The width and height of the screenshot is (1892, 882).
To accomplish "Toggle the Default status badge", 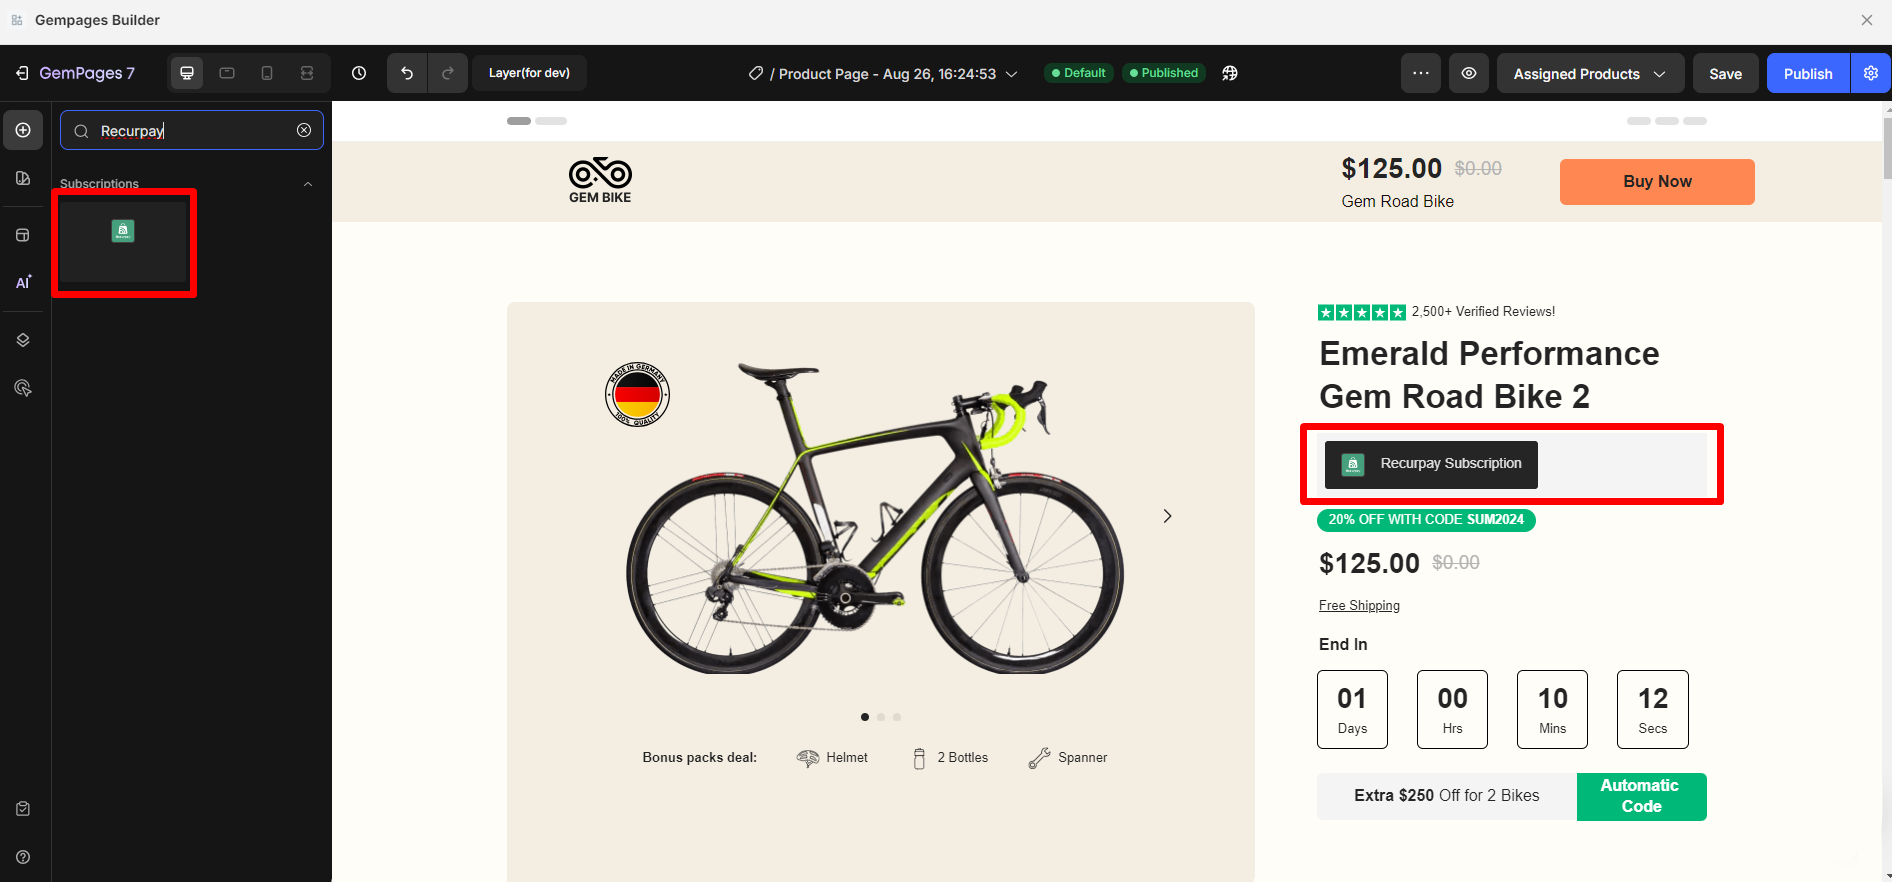I will tap(1079, 73).
